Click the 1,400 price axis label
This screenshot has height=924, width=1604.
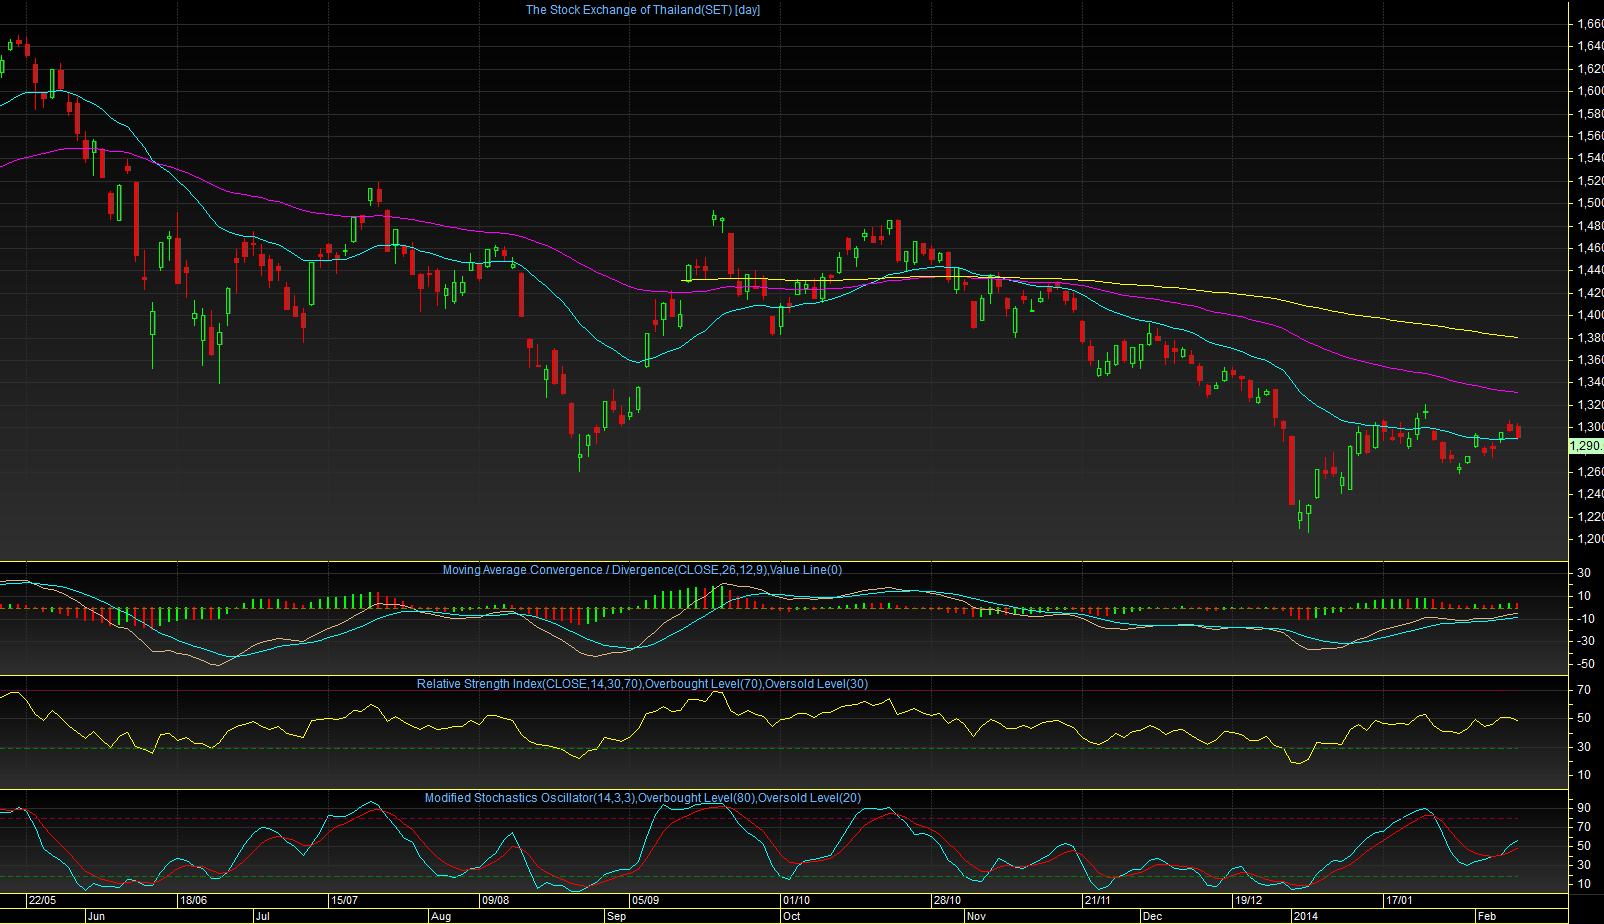coord(1590,315)
